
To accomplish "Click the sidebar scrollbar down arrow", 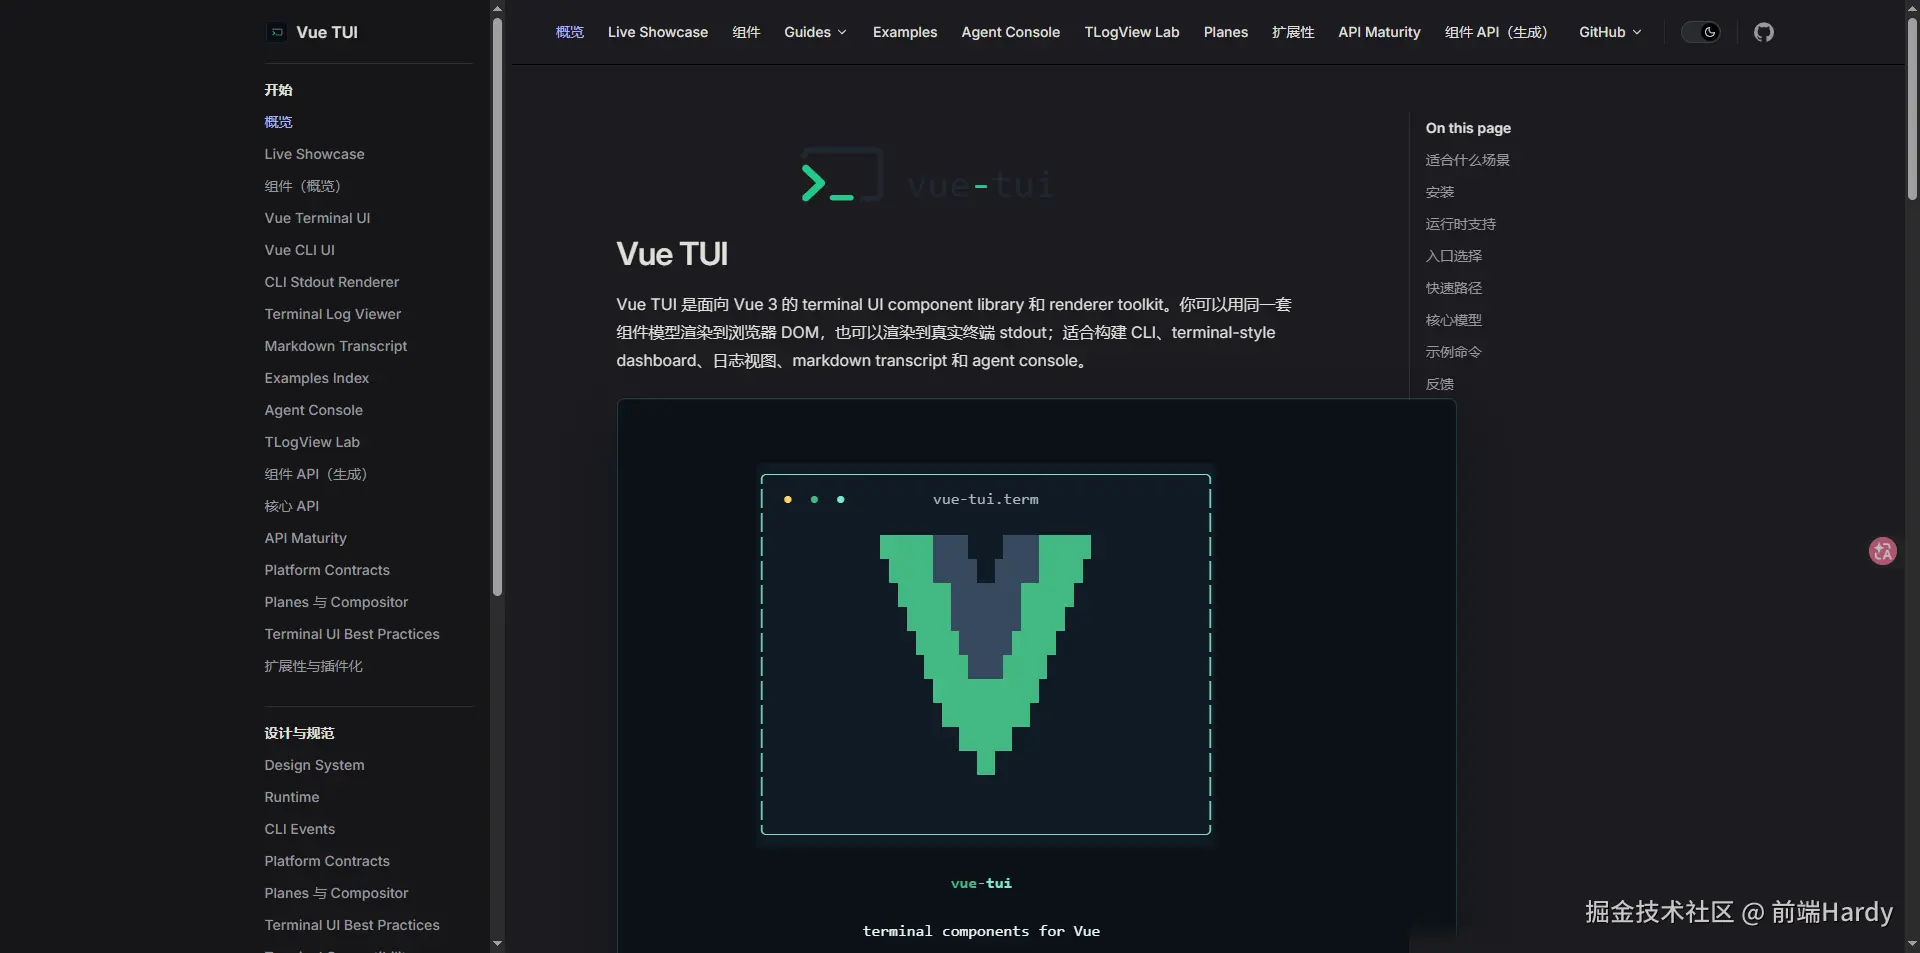I will pyautogui.click(x=497, y=944).
